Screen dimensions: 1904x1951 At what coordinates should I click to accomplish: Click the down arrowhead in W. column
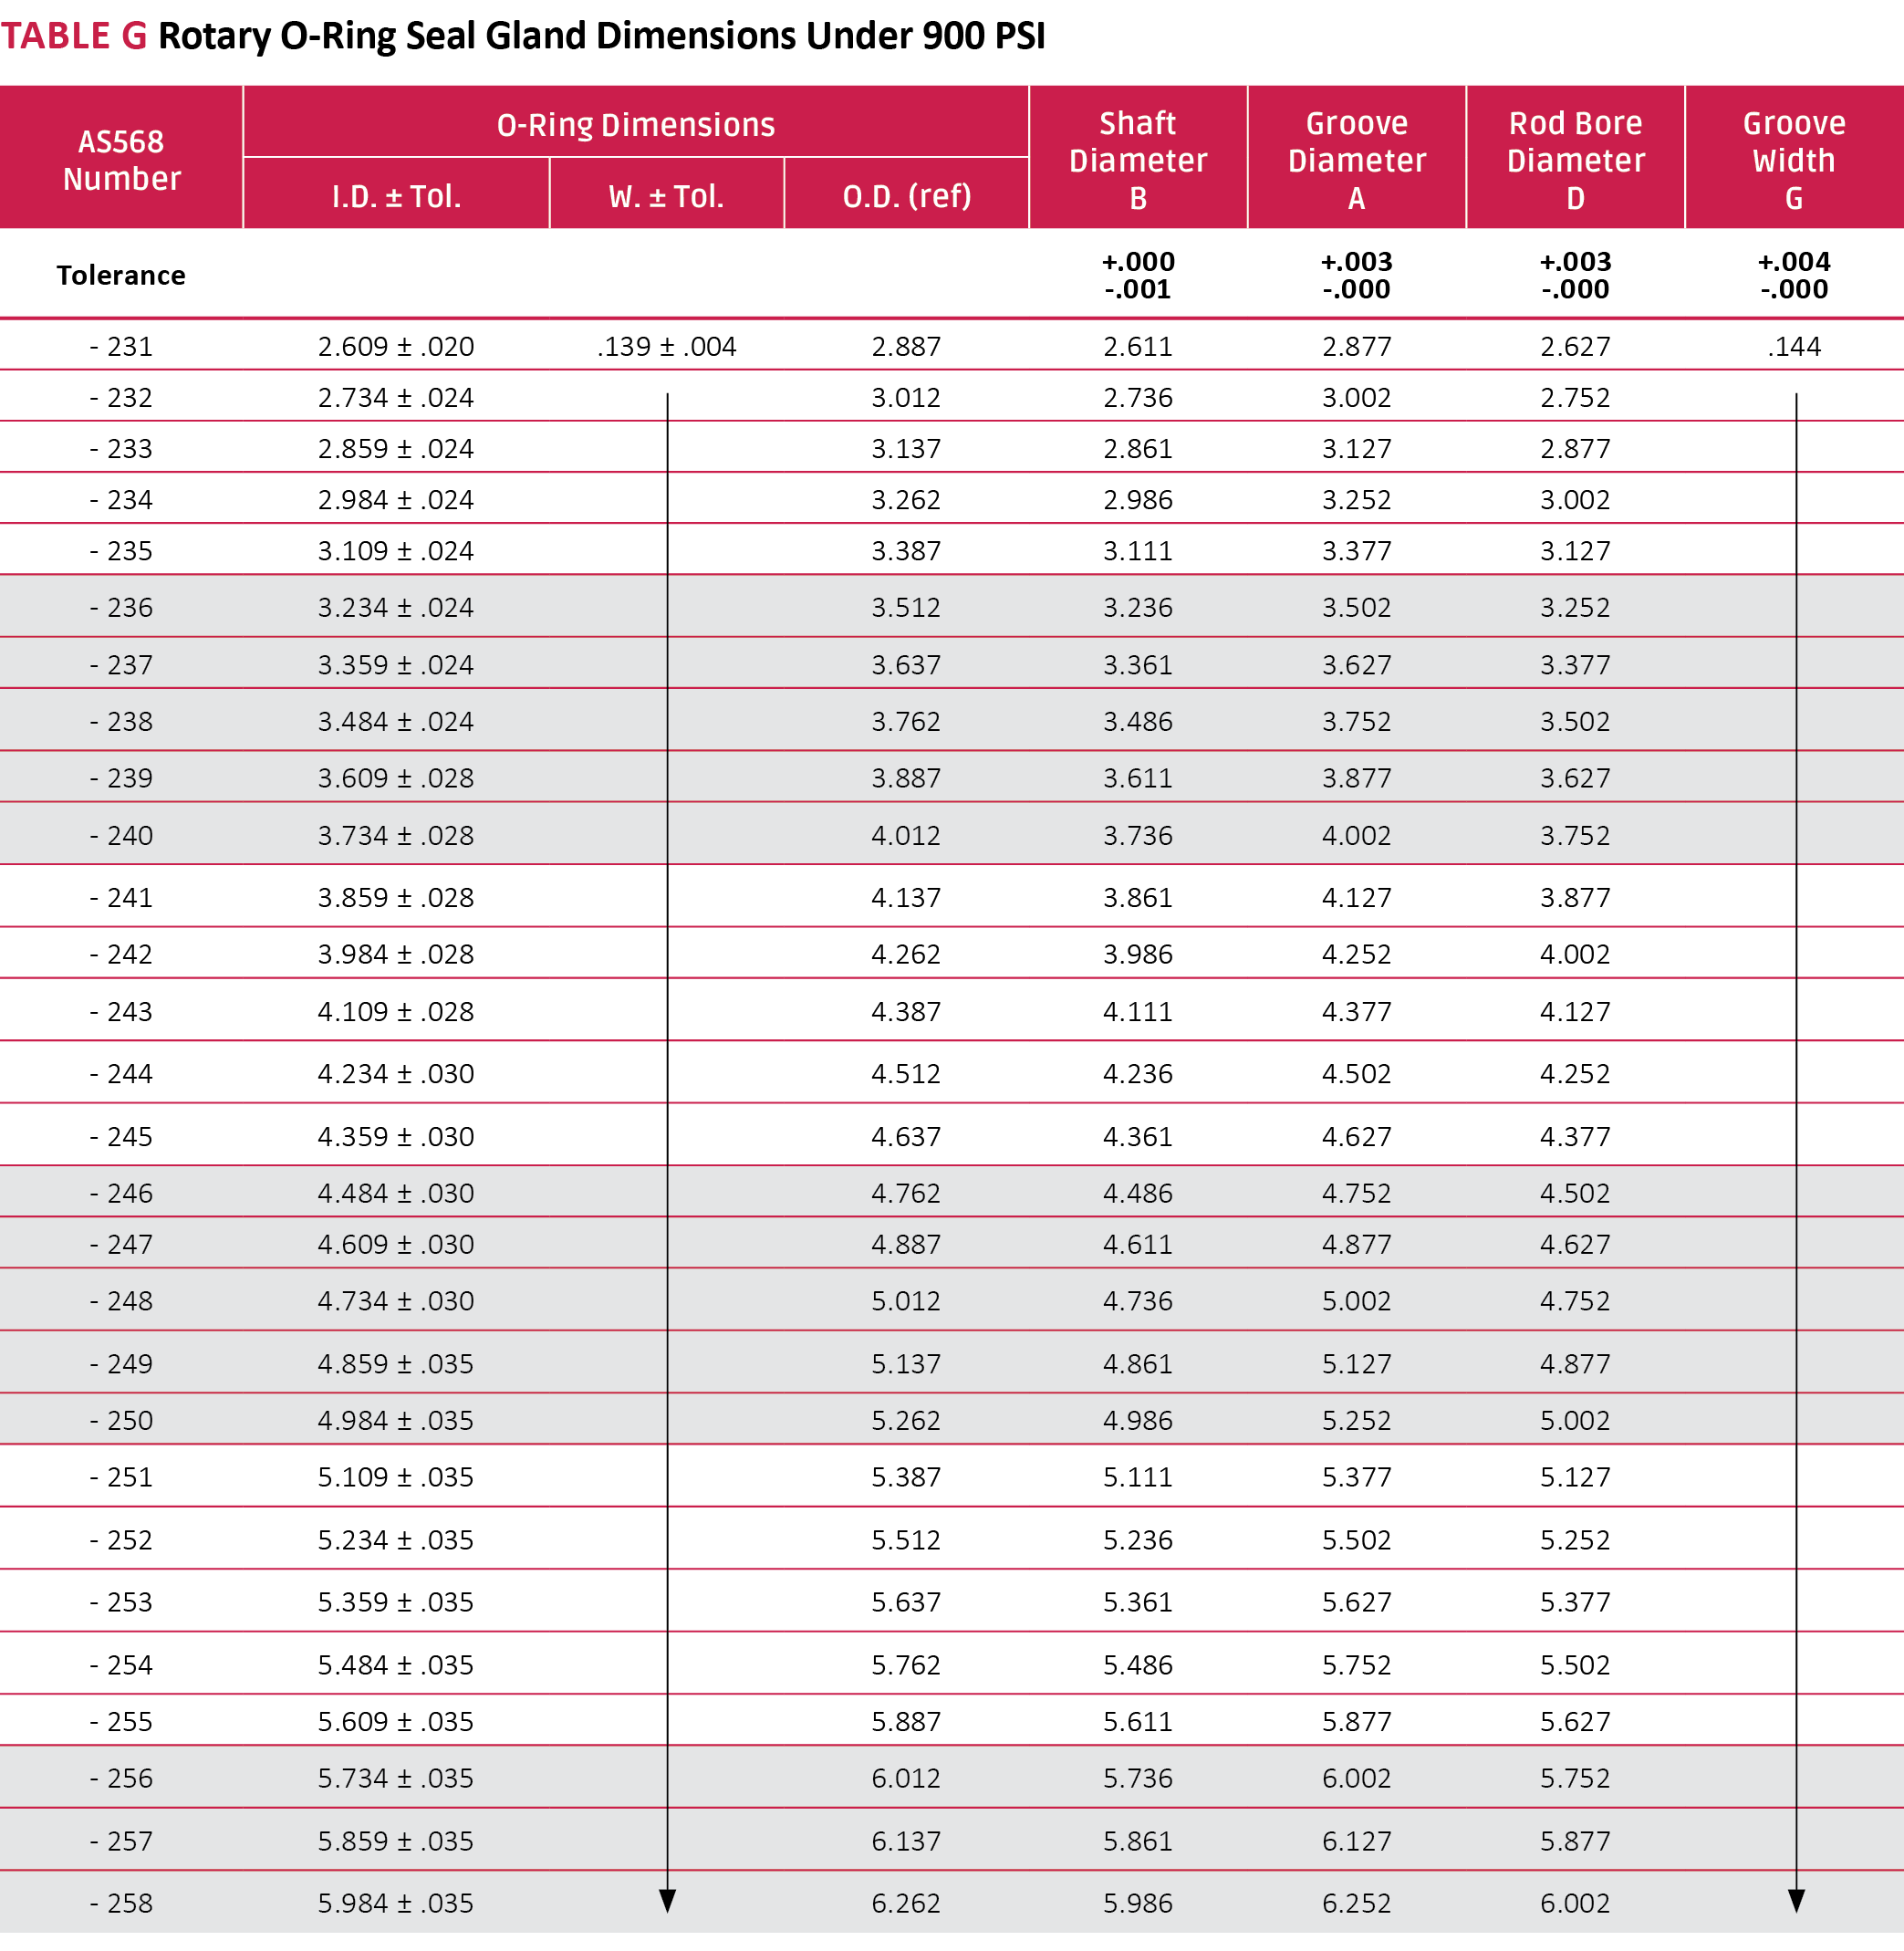(x=667, y=1901)
